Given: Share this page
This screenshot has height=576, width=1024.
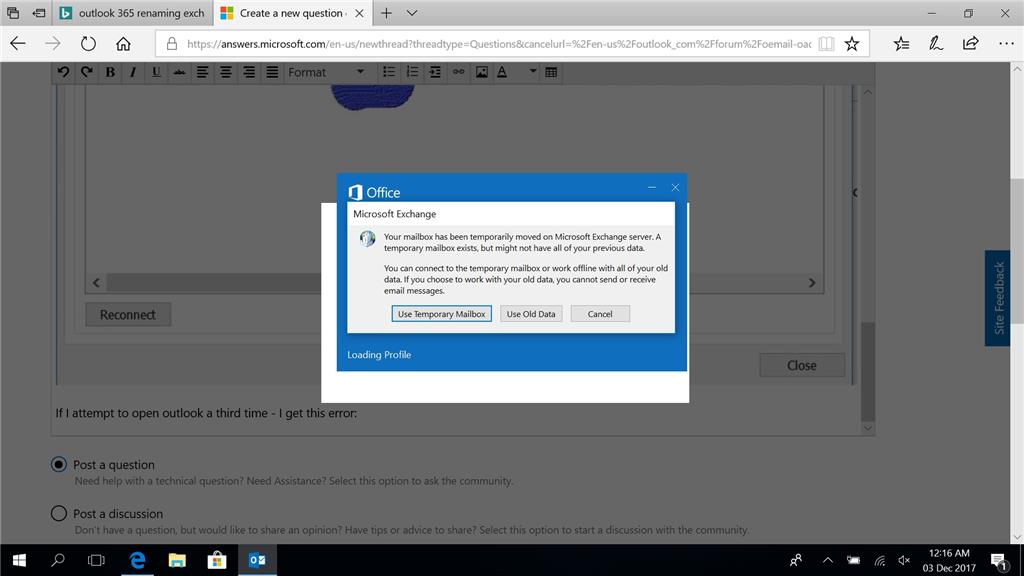Looking at the screenshot, I should (x=970, y=44).
